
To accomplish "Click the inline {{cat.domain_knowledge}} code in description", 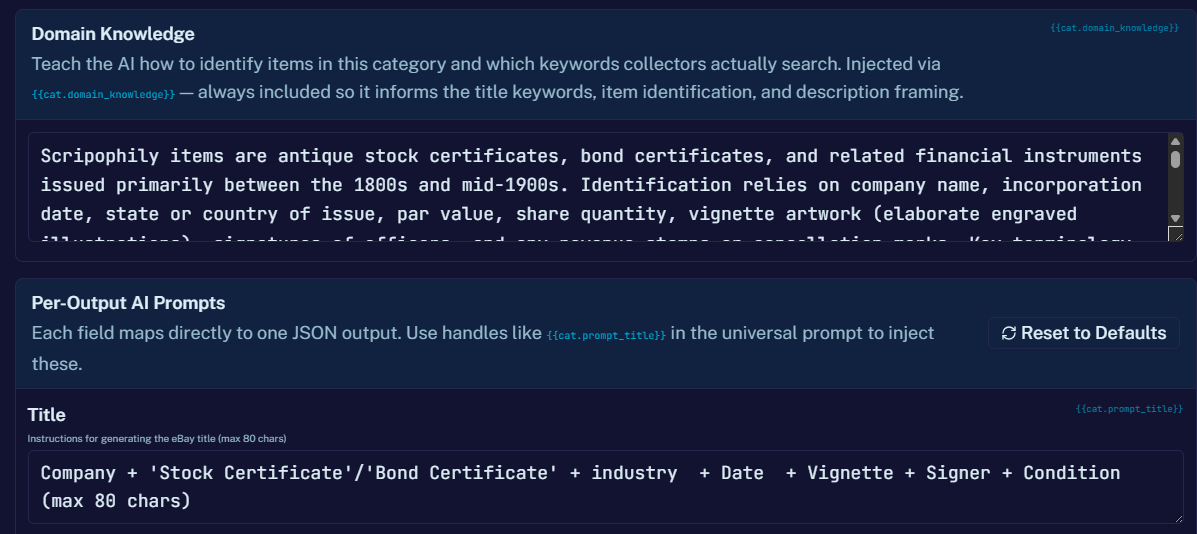I will coord(104,94).
